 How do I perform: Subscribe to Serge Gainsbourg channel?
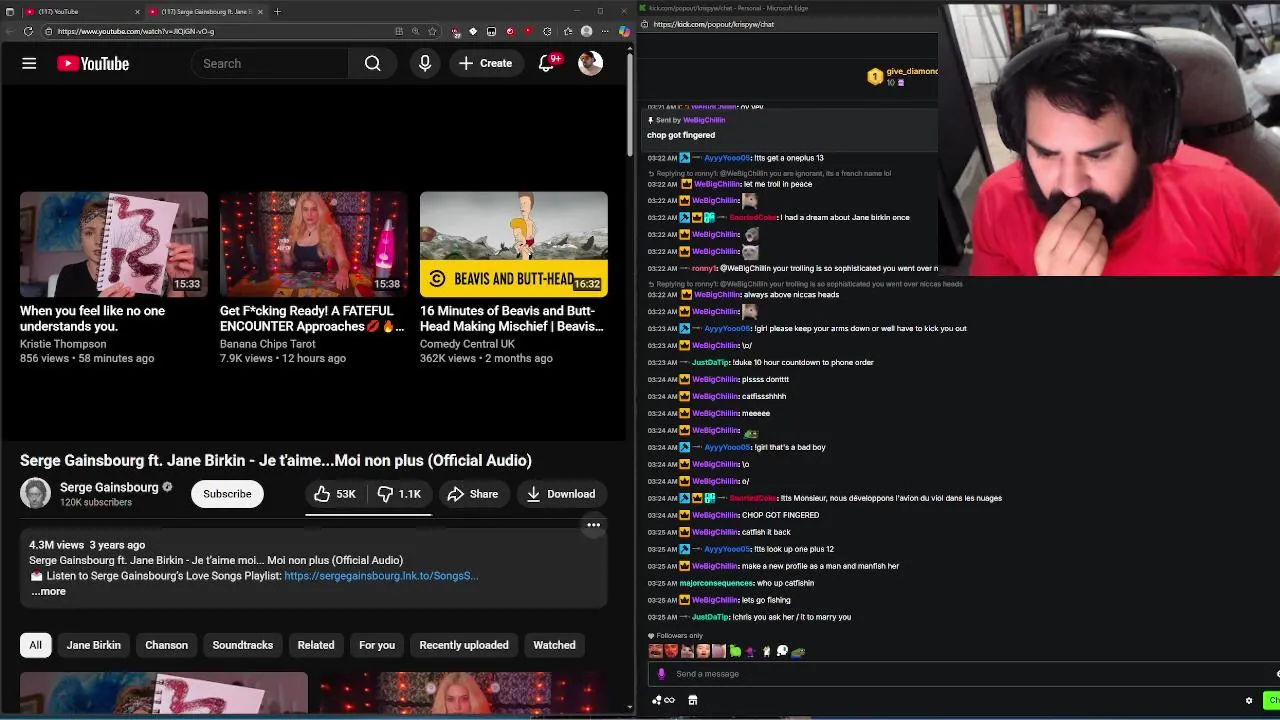(227, 494)
